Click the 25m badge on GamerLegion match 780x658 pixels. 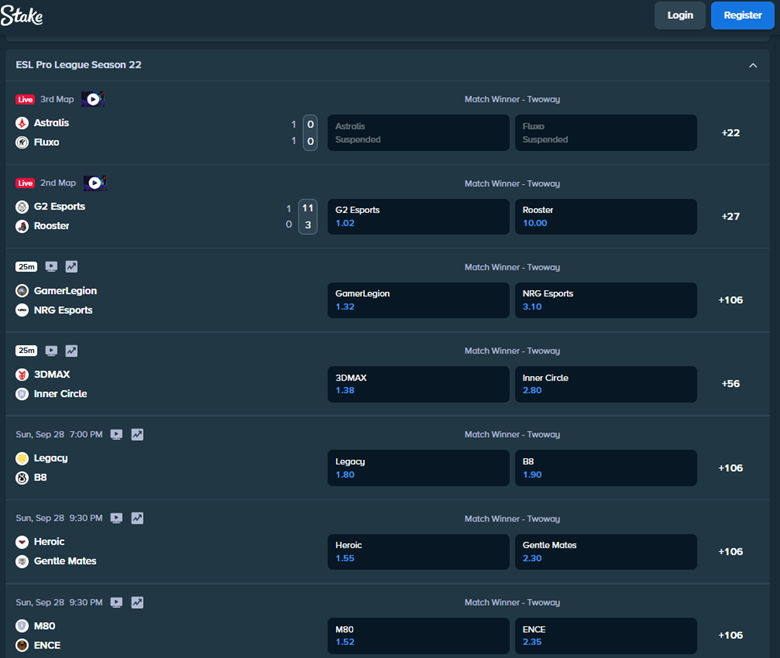click(x=26, y=267)
